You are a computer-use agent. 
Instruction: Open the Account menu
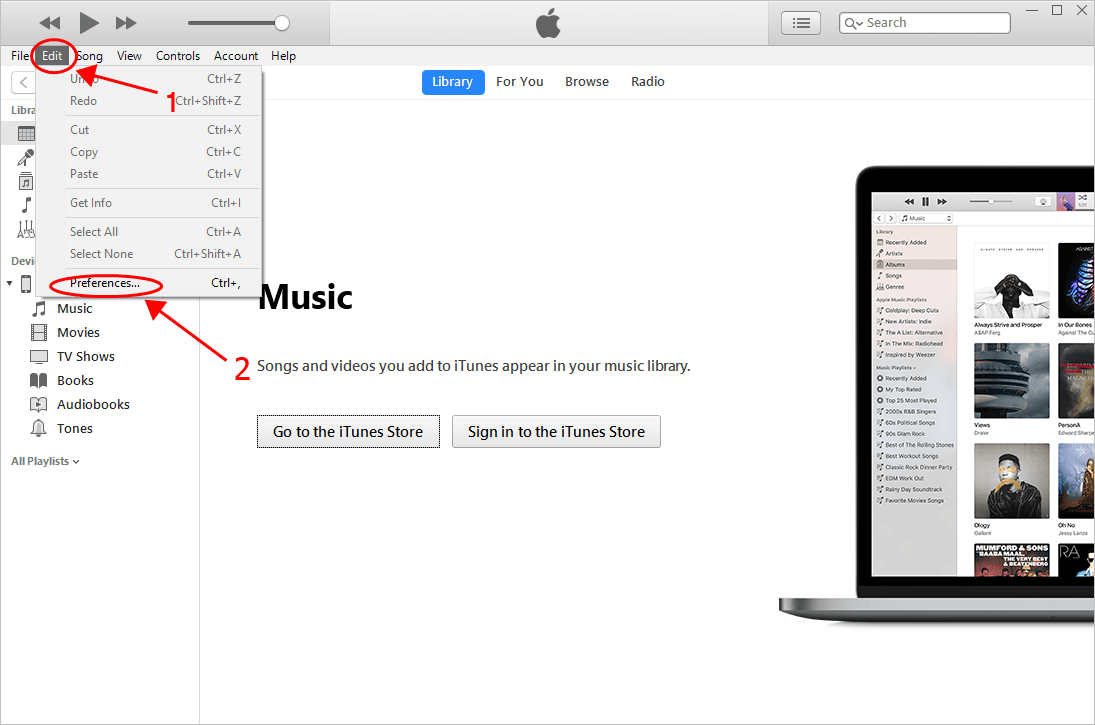(235, 56)
